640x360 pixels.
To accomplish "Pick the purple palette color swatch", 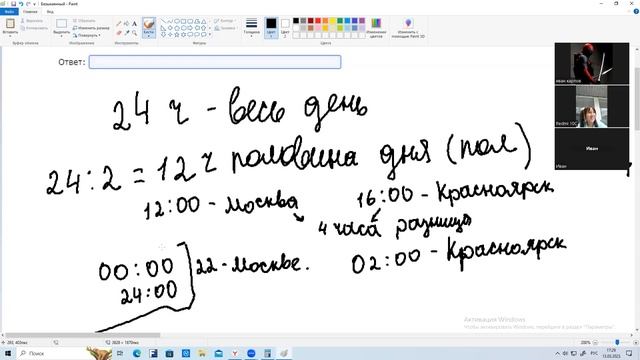I will 362,21.
